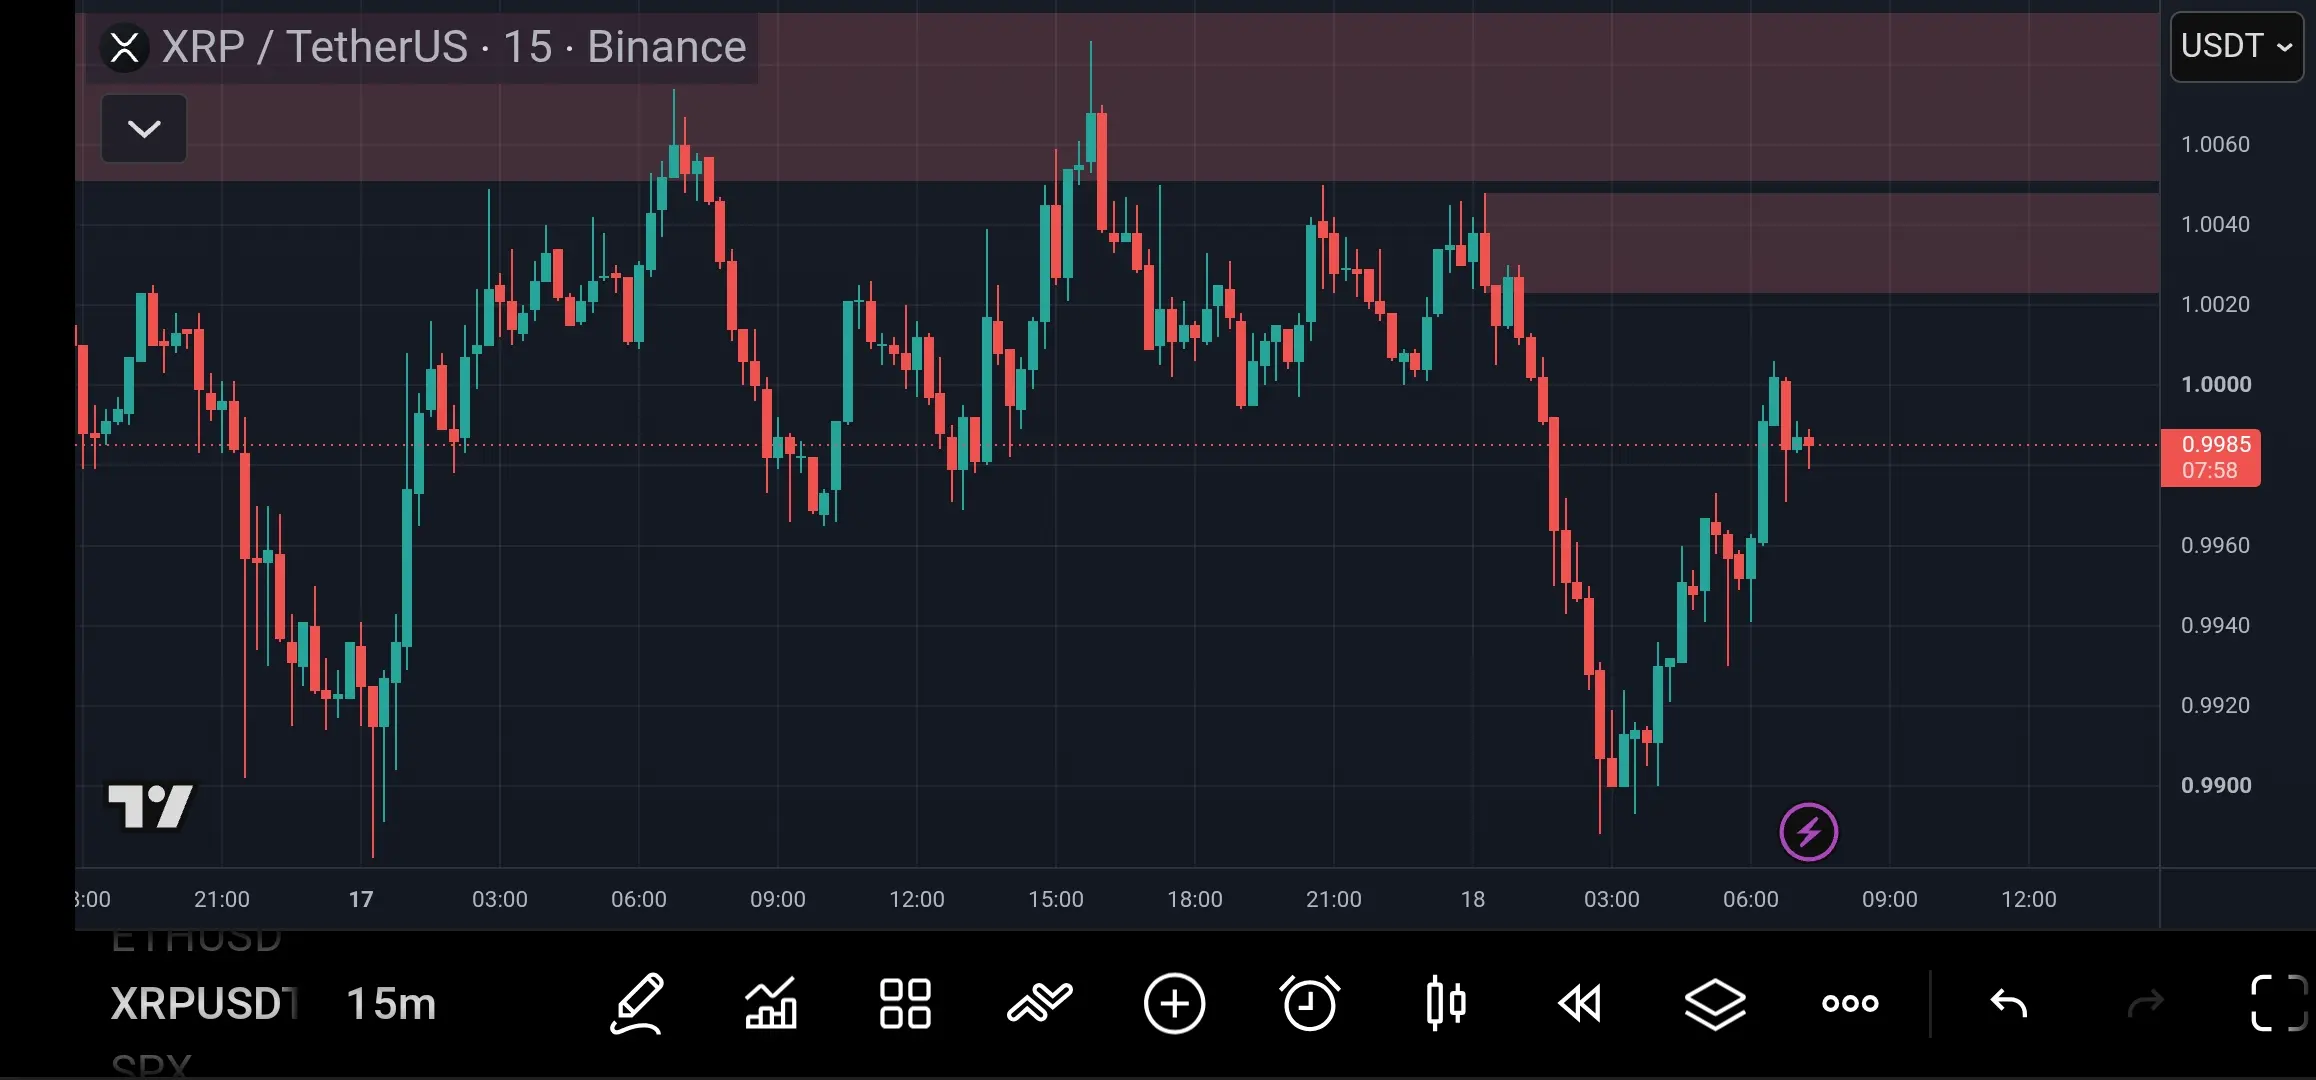
Task: Open chart type candlestick icon
Action: 1446,1003
